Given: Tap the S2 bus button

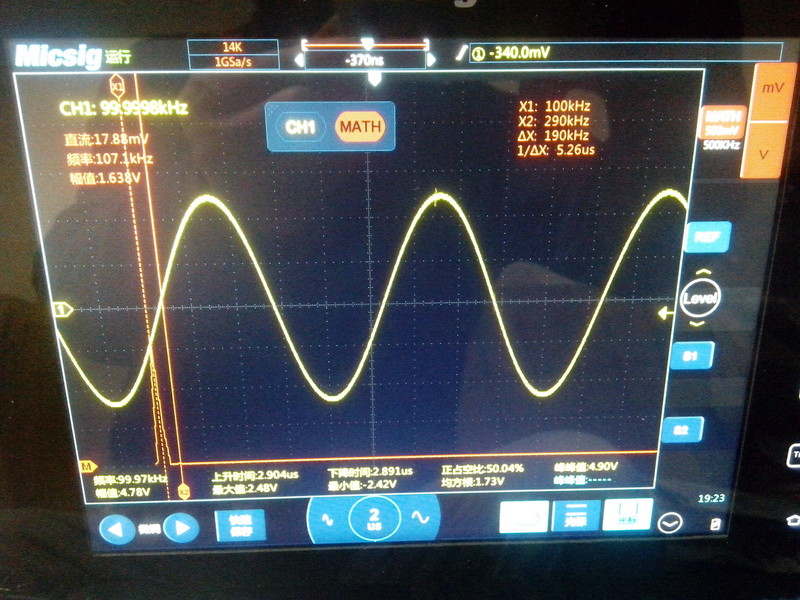Looking at the screenshot, I should click(x=682, y=430).
